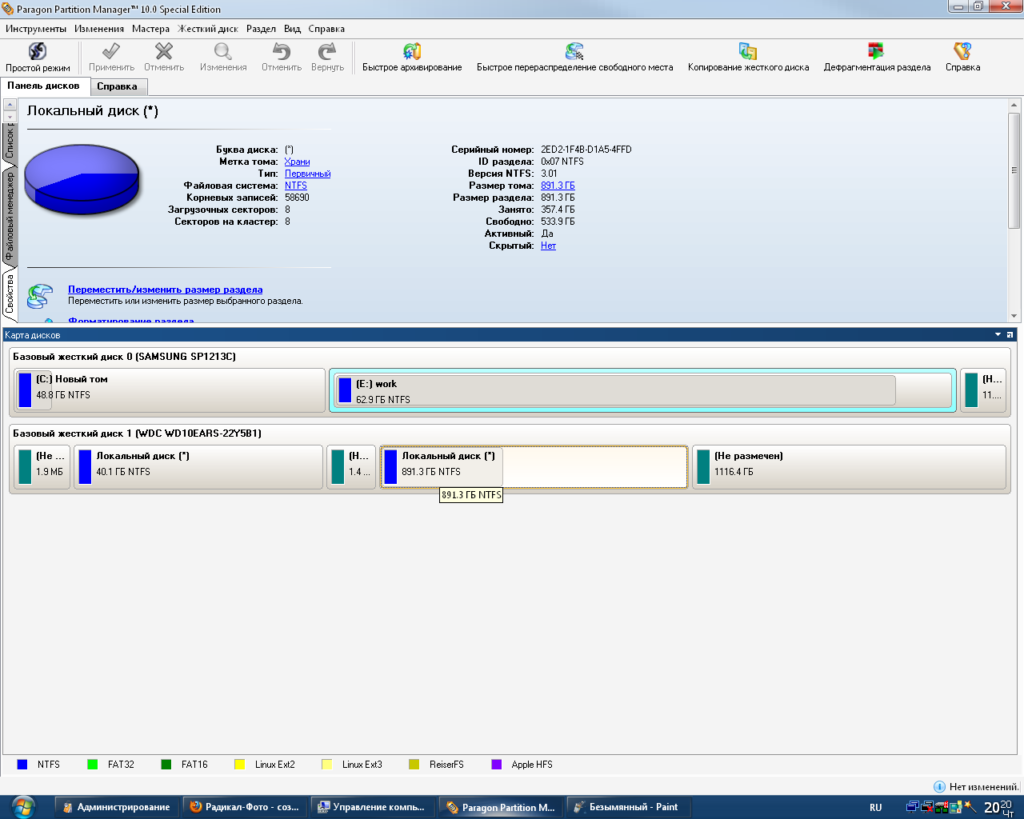Click the Нет link next to Скрытый
Image resolution: width=1024 pixels, height=819 pixels.
click(548, 246)
